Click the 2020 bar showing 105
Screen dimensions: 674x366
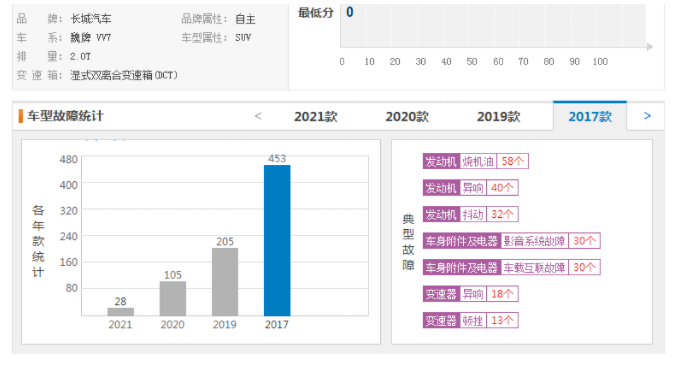coord(173,298)
